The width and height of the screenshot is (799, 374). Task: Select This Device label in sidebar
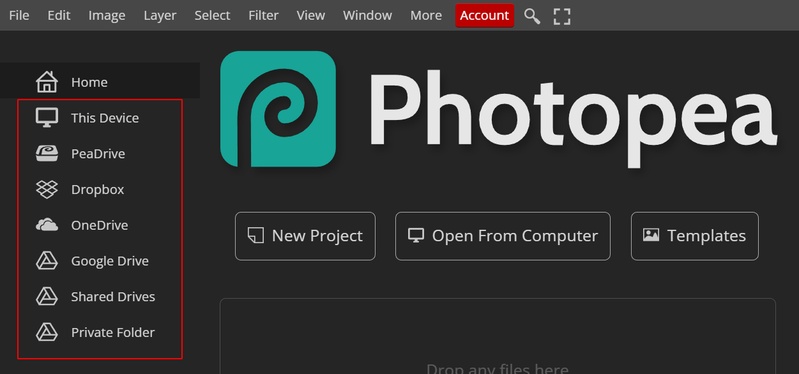pos(105,118)
